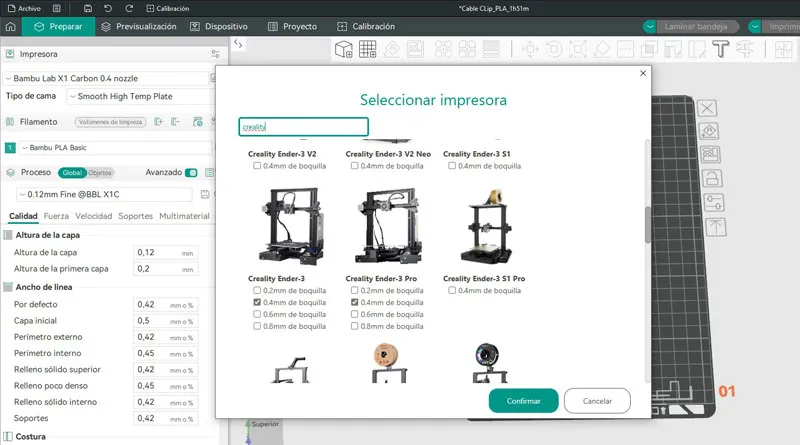Click the Altura de la capa value field
This screenshot has width=800, height=445.
pyautogui.click(x=165, y=253)
